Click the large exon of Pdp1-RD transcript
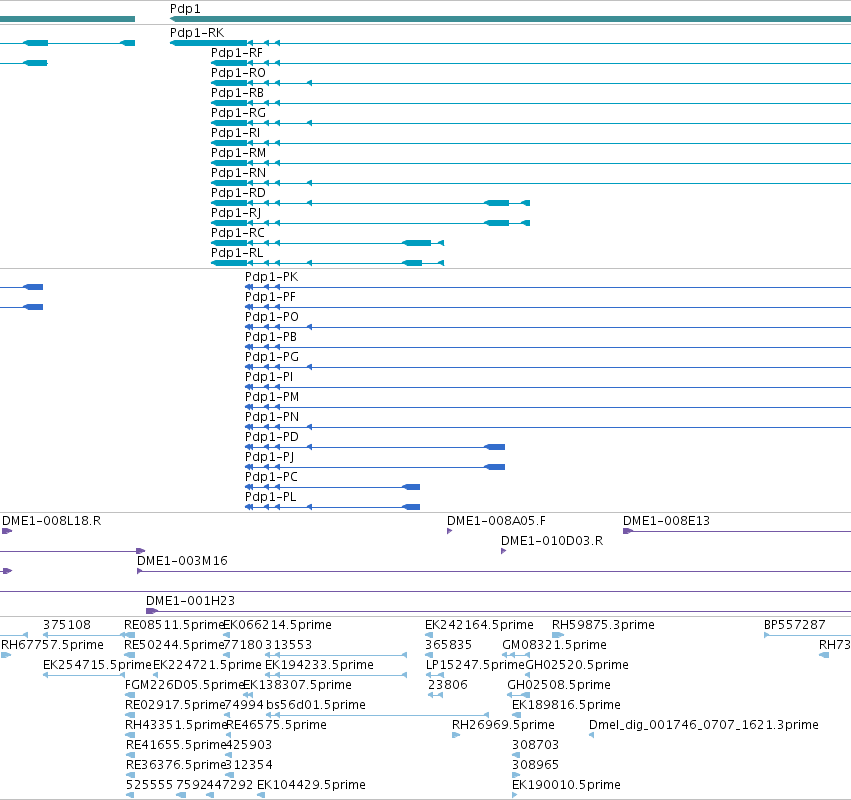The width and height of the screenshot is (851, 800). click(x=497, y=203)
